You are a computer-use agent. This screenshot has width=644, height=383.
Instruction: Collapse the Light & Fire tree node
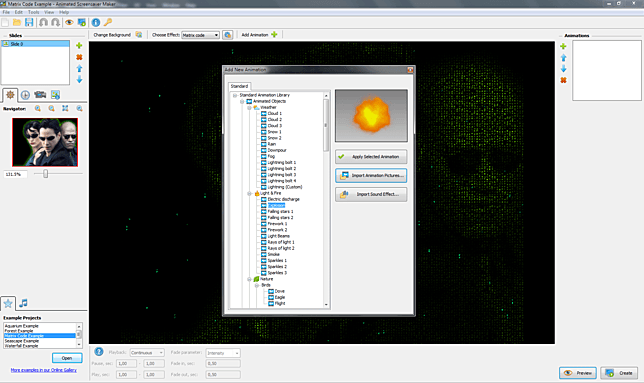click(249, 193)
